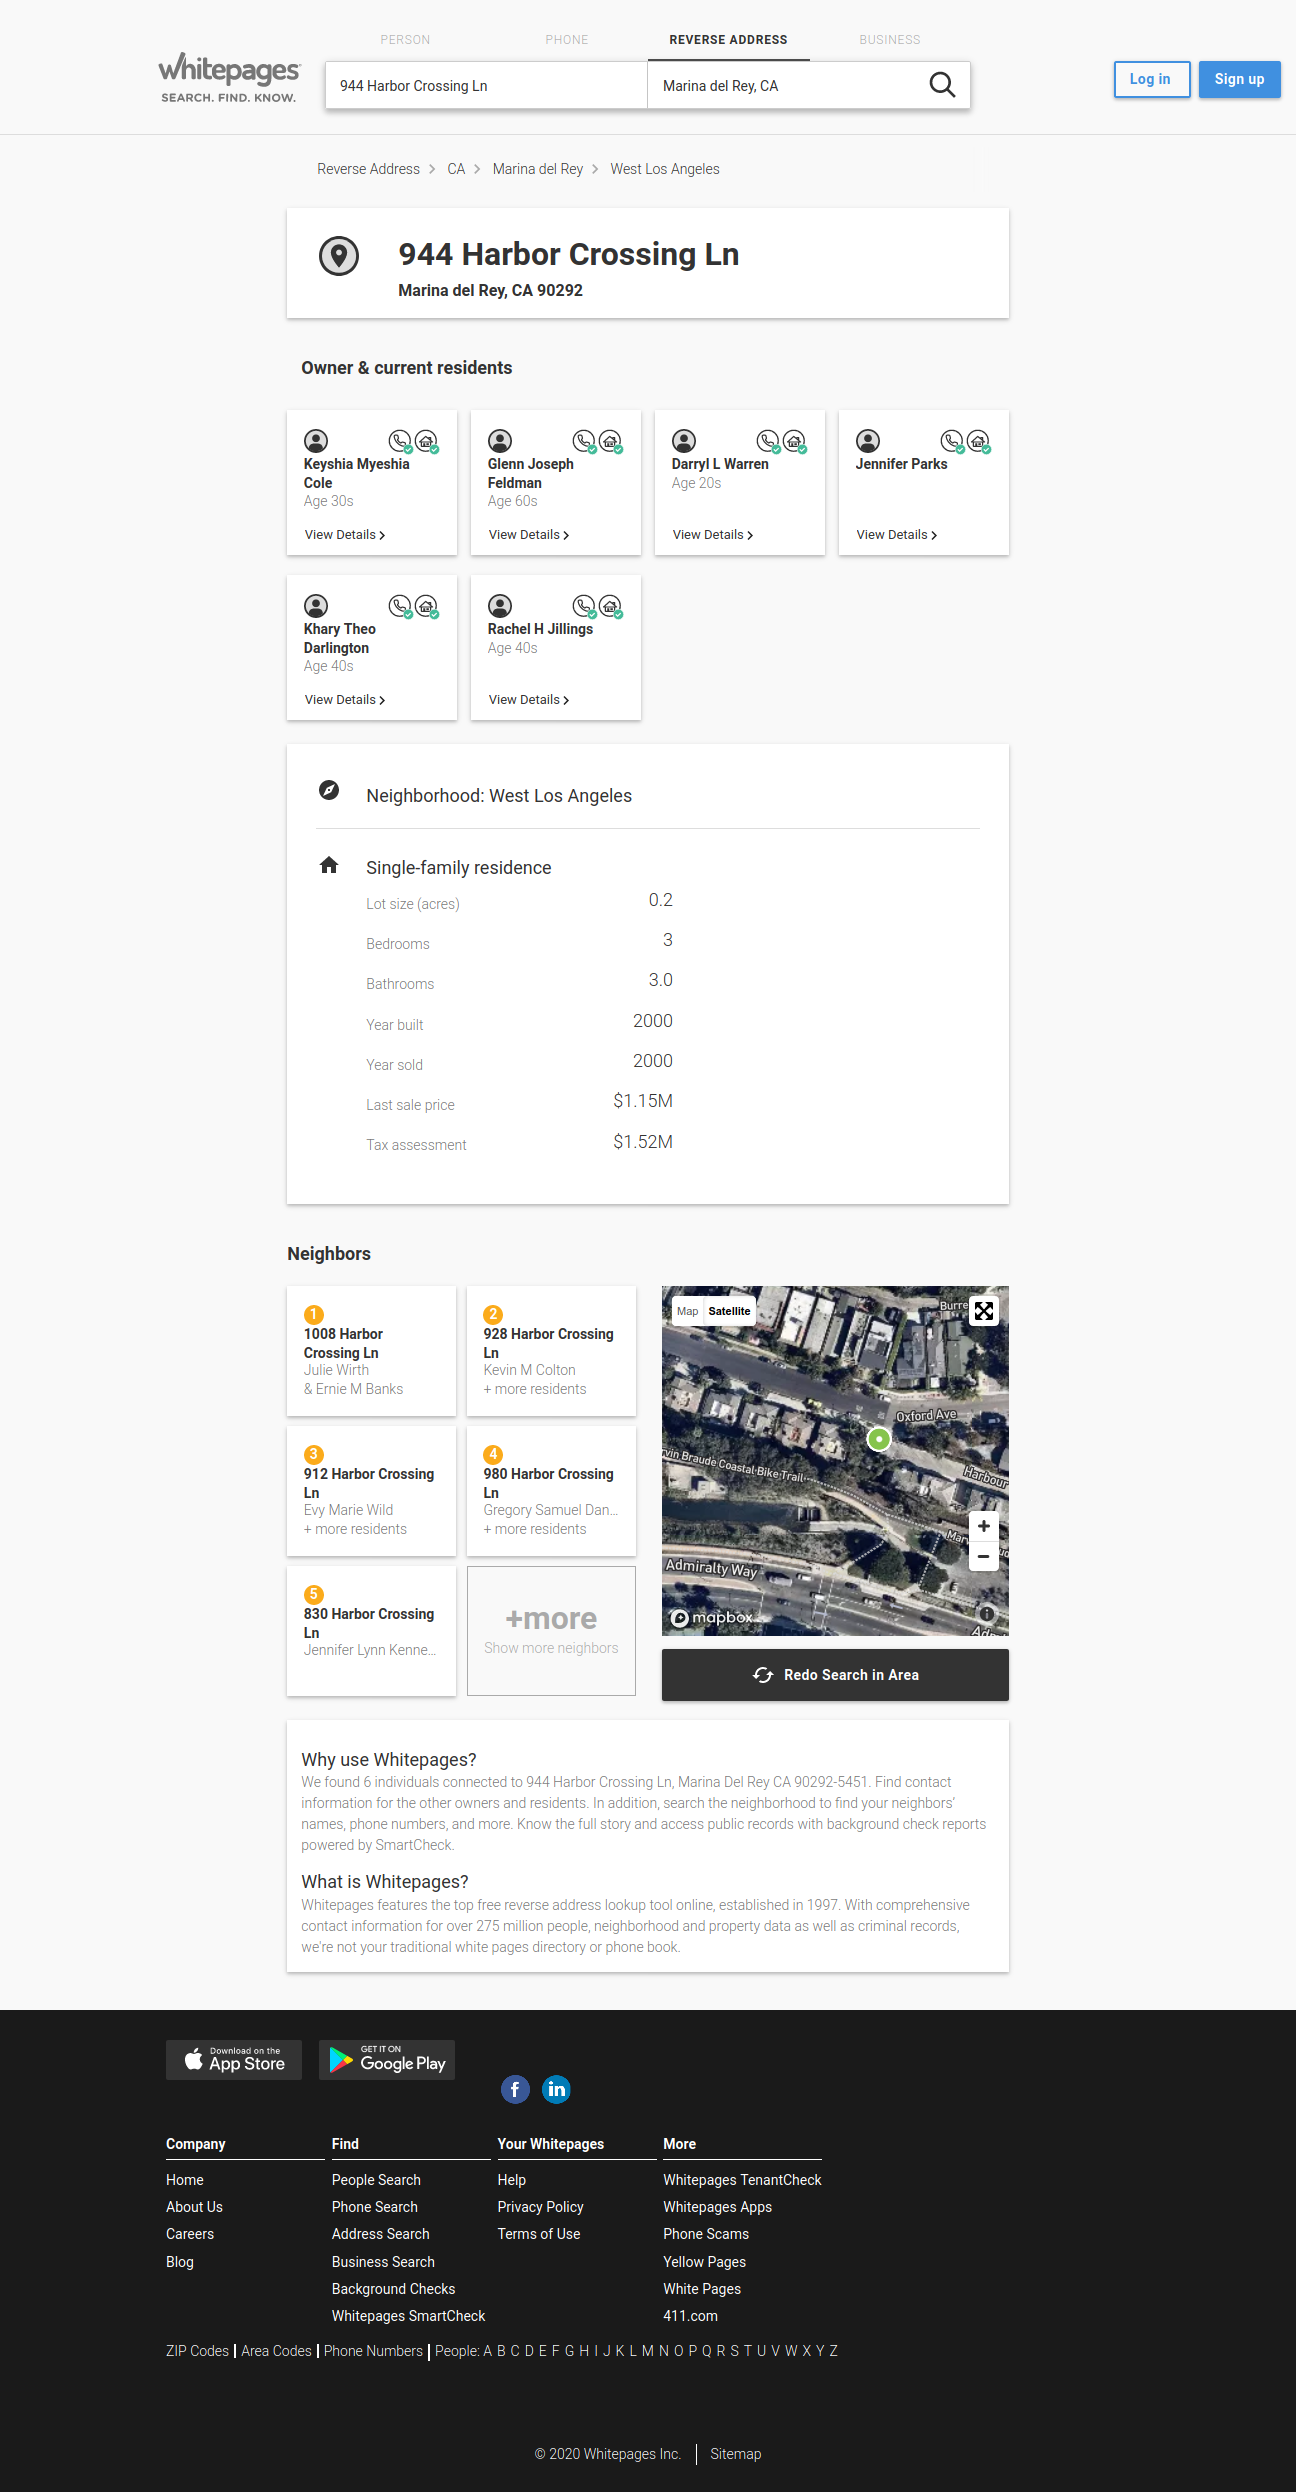
Task: Open 980 Harbor Crossing Ln neighbor card
Action: click(551, 1491)
